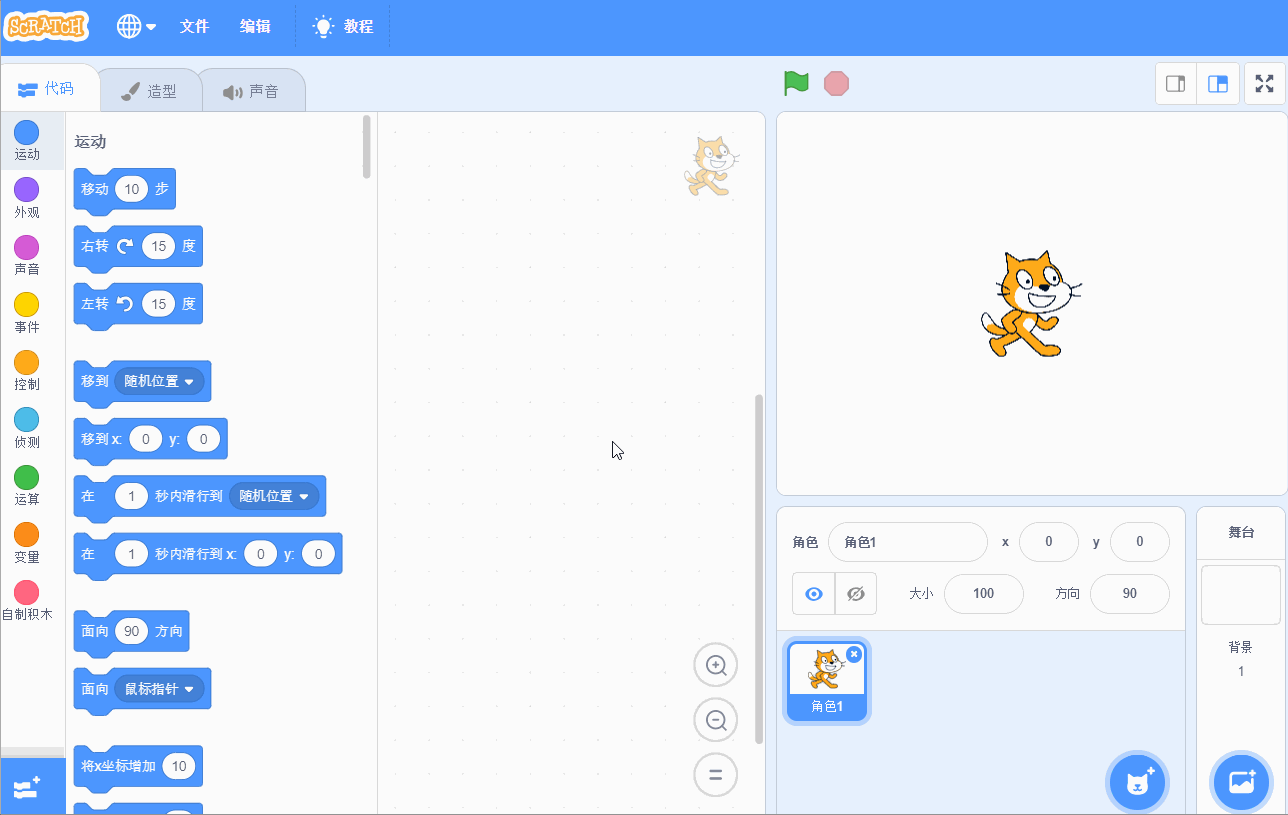Click the 左转 counterclockwise rotate icon
This screenshot has width=1288, height=815.
click(x=125, y=303)
